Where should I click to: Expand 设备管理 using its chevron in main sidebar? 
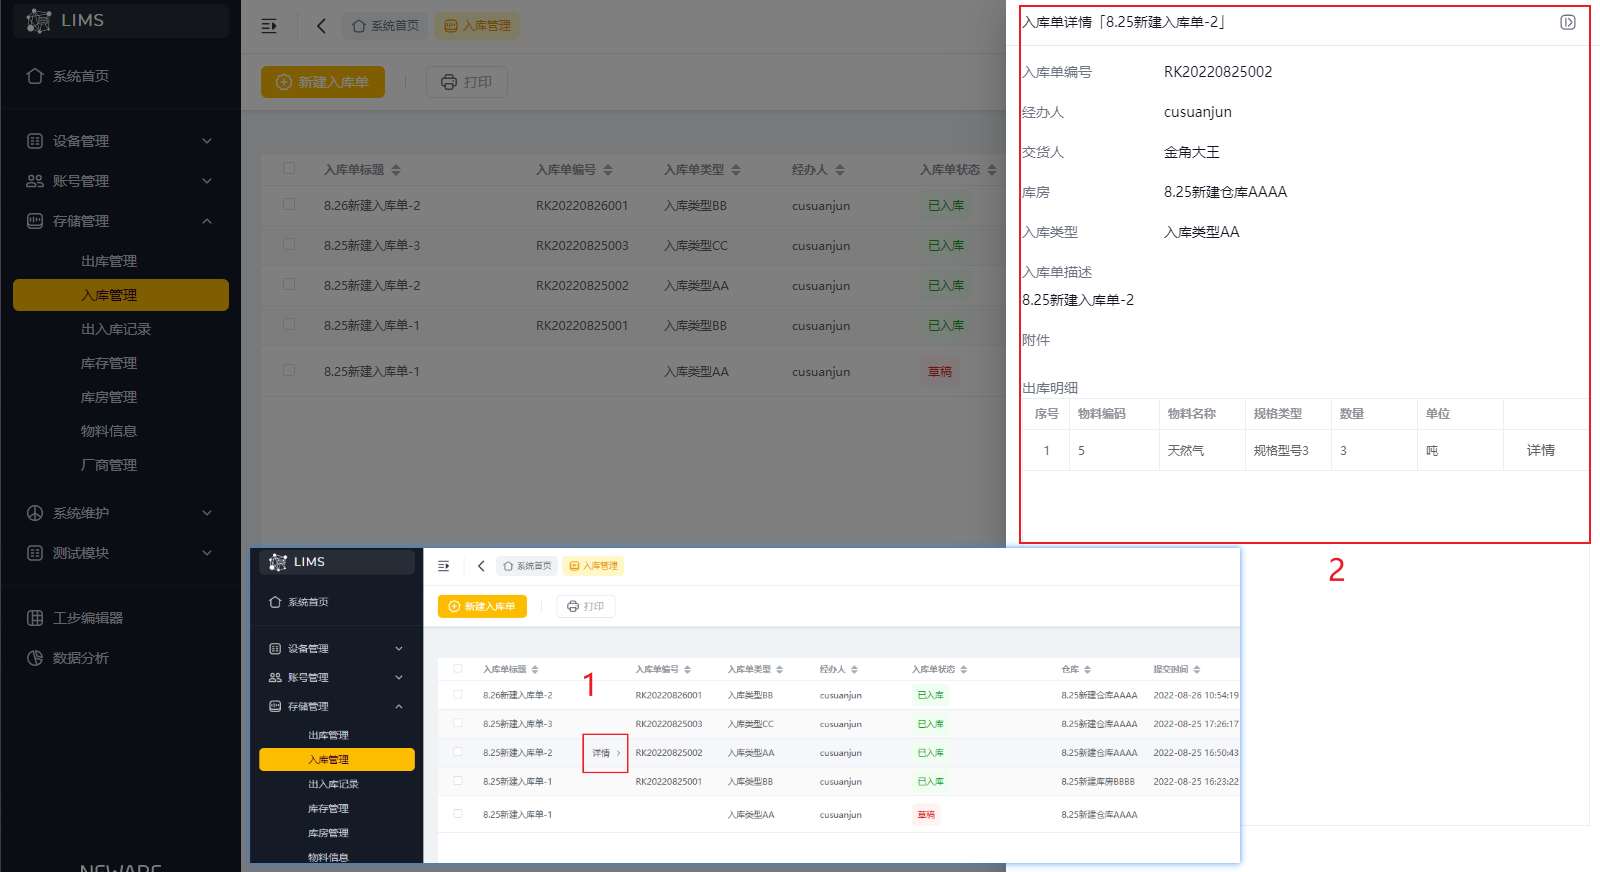[x=207, y=141]
